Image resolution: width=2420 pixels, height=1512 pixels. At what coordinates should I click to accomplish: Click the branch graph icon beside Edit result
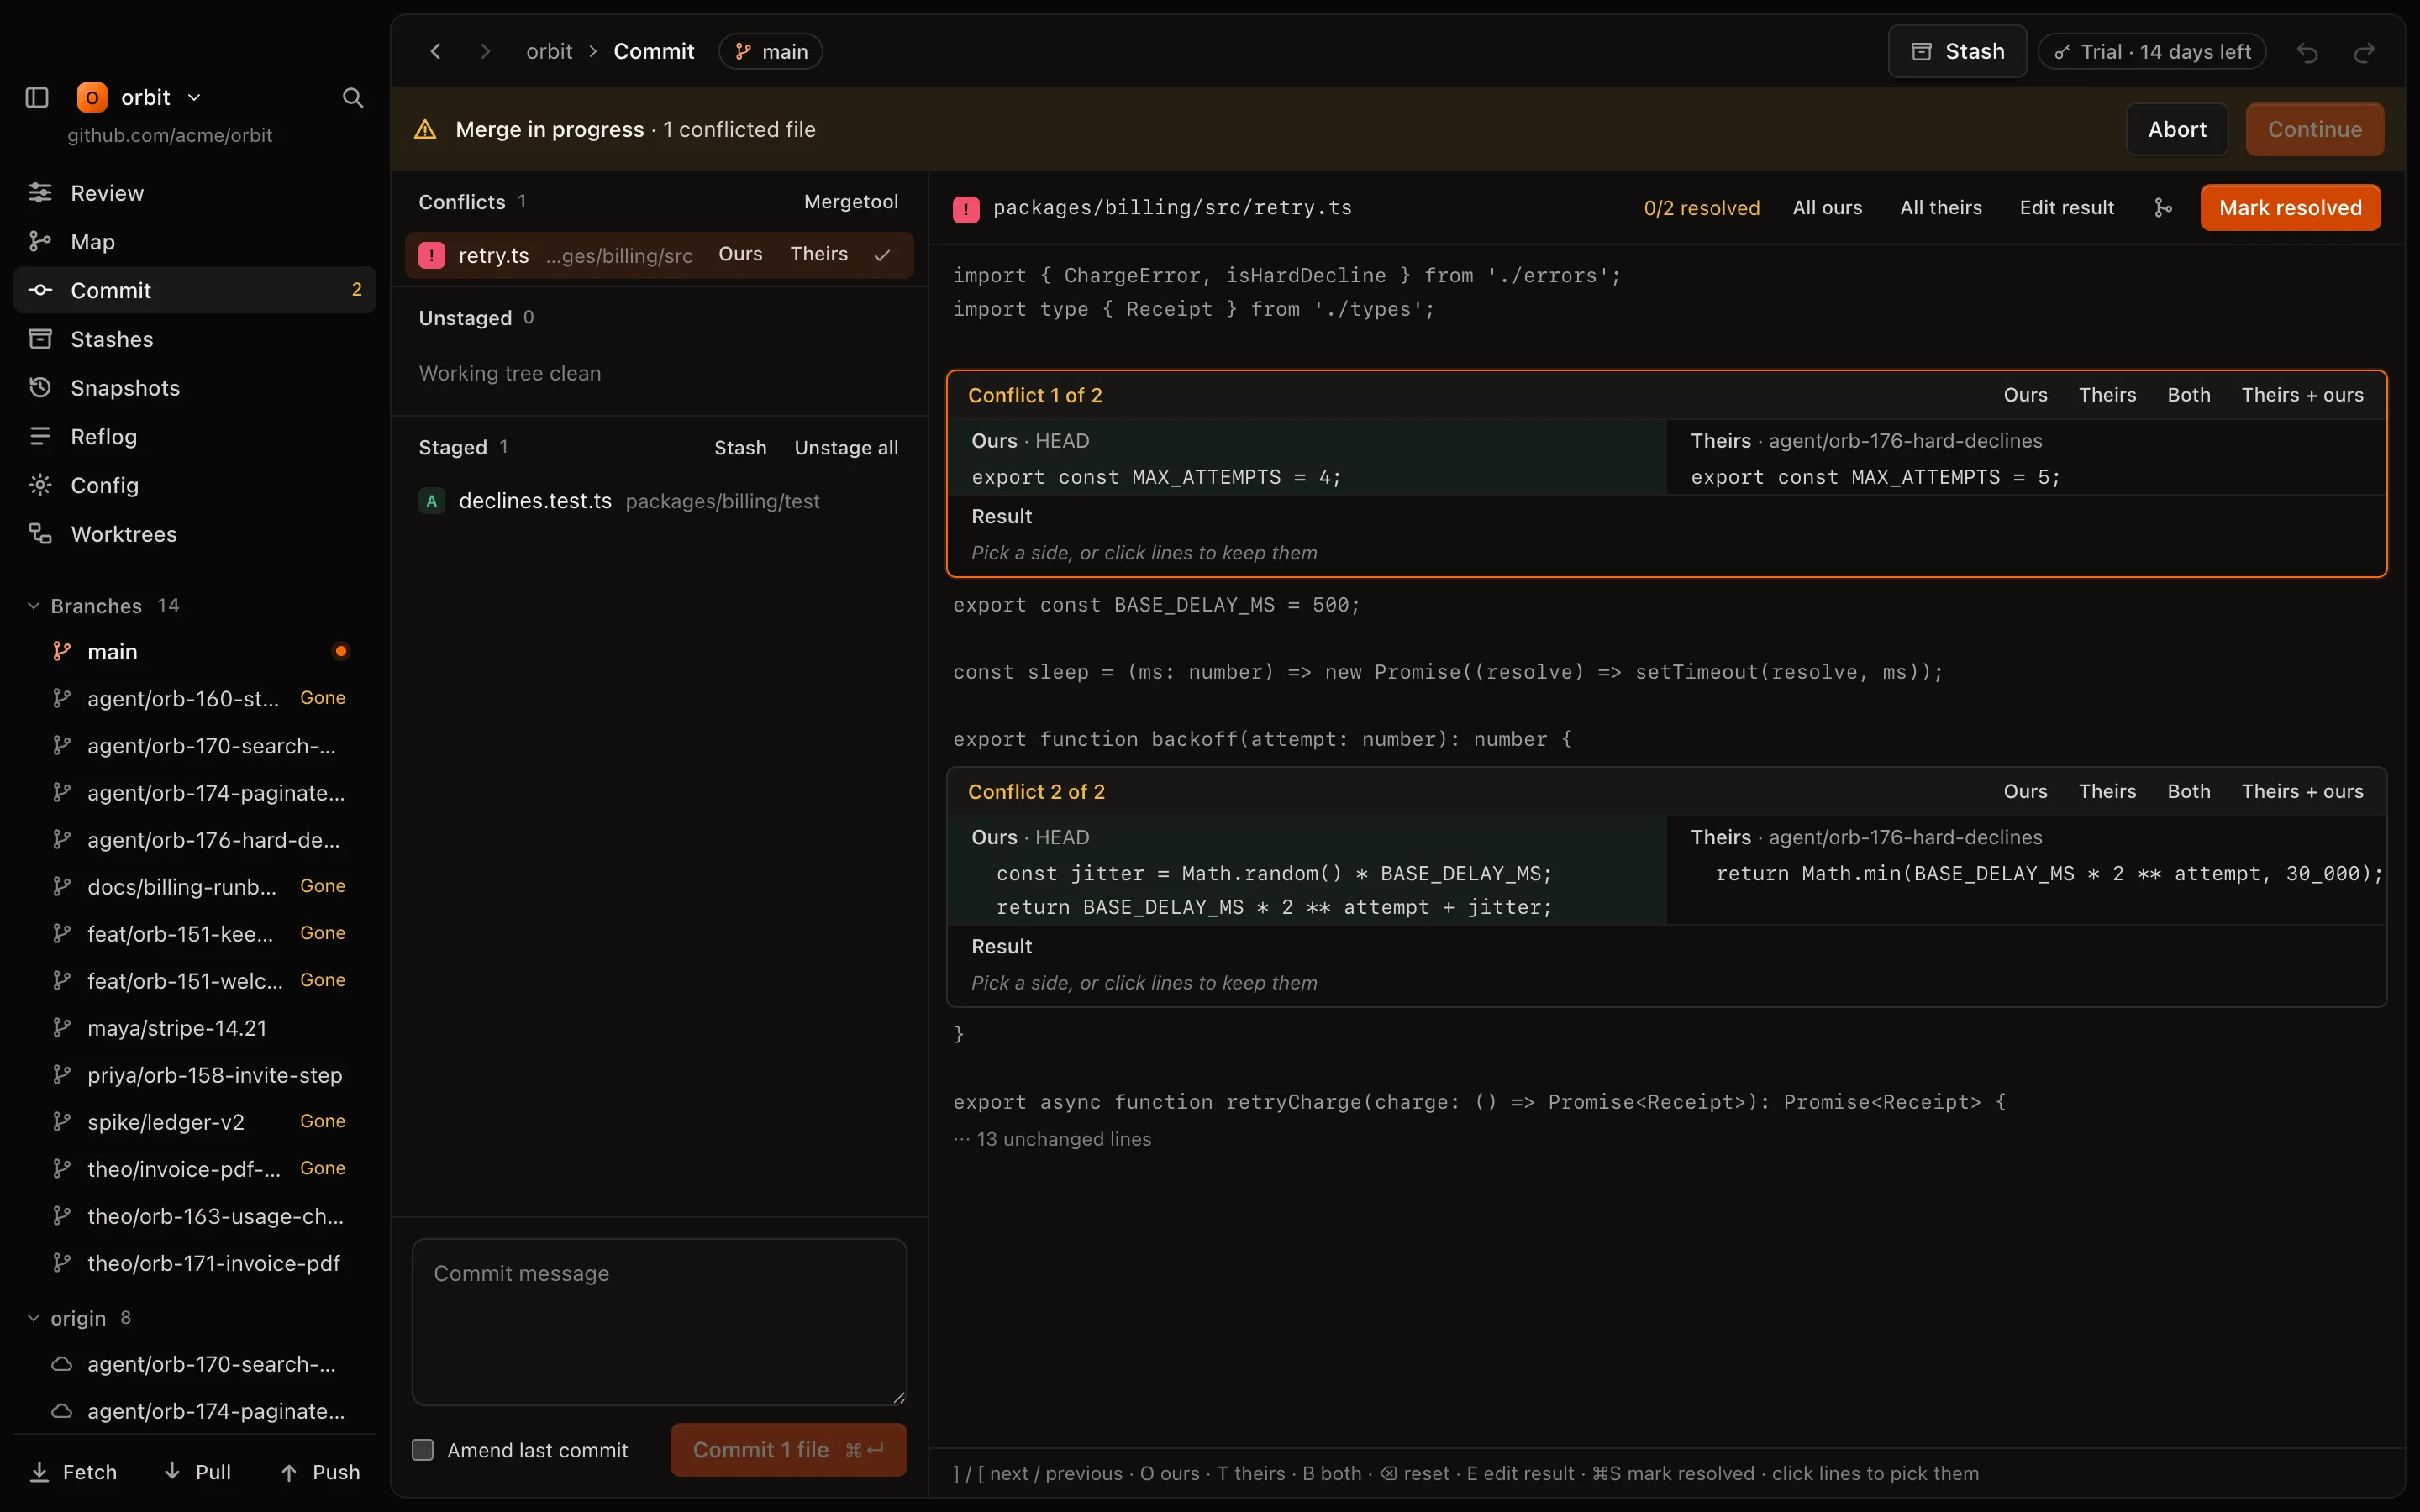pos(2162,207)
